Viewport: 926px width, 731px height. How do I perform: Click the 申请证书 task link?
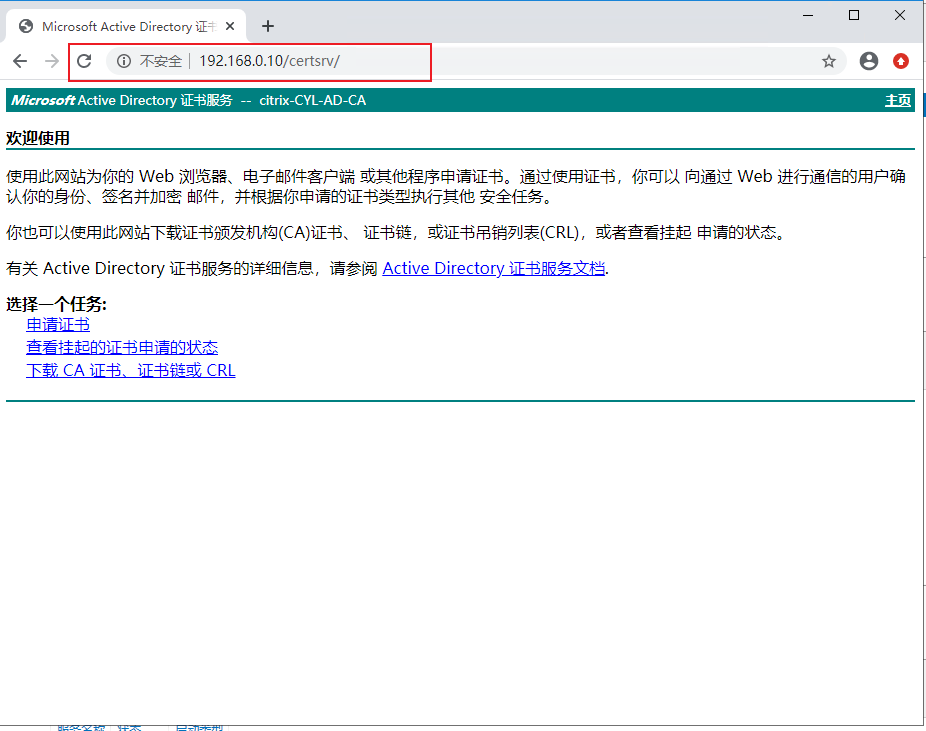pos(58,324)
